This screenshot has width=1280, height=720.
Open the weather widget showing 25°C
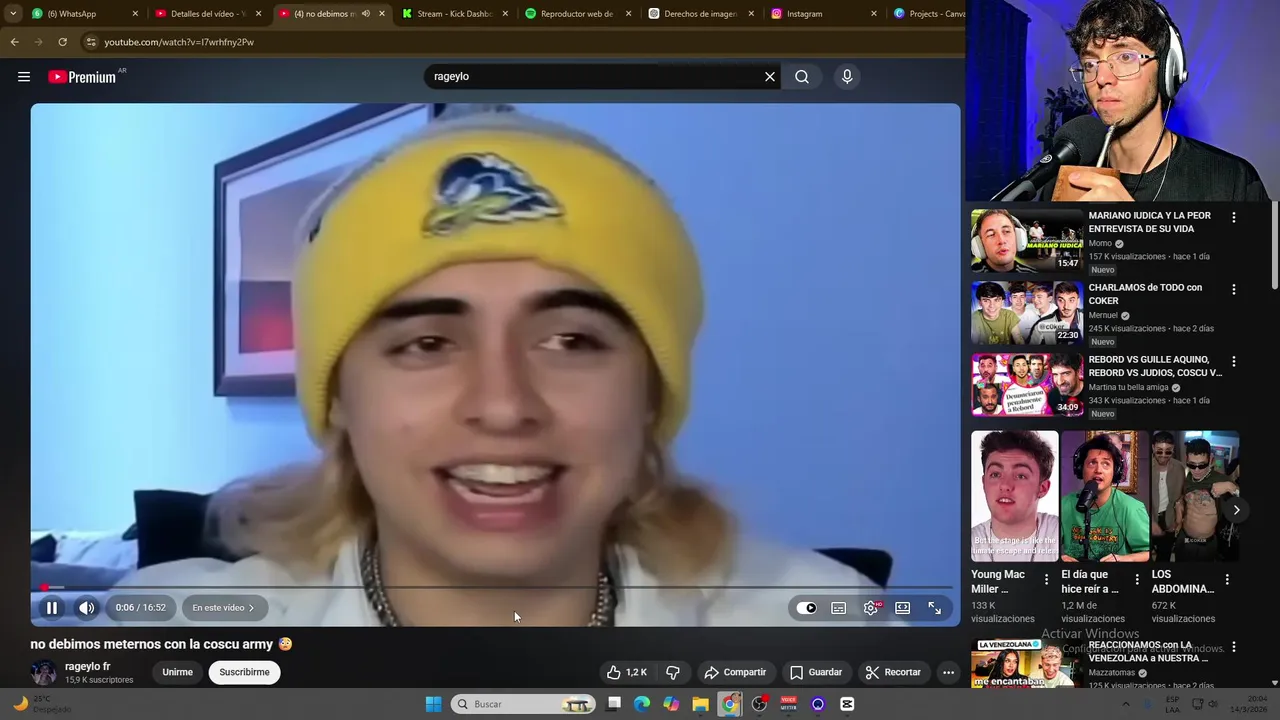tap(40, 704)
